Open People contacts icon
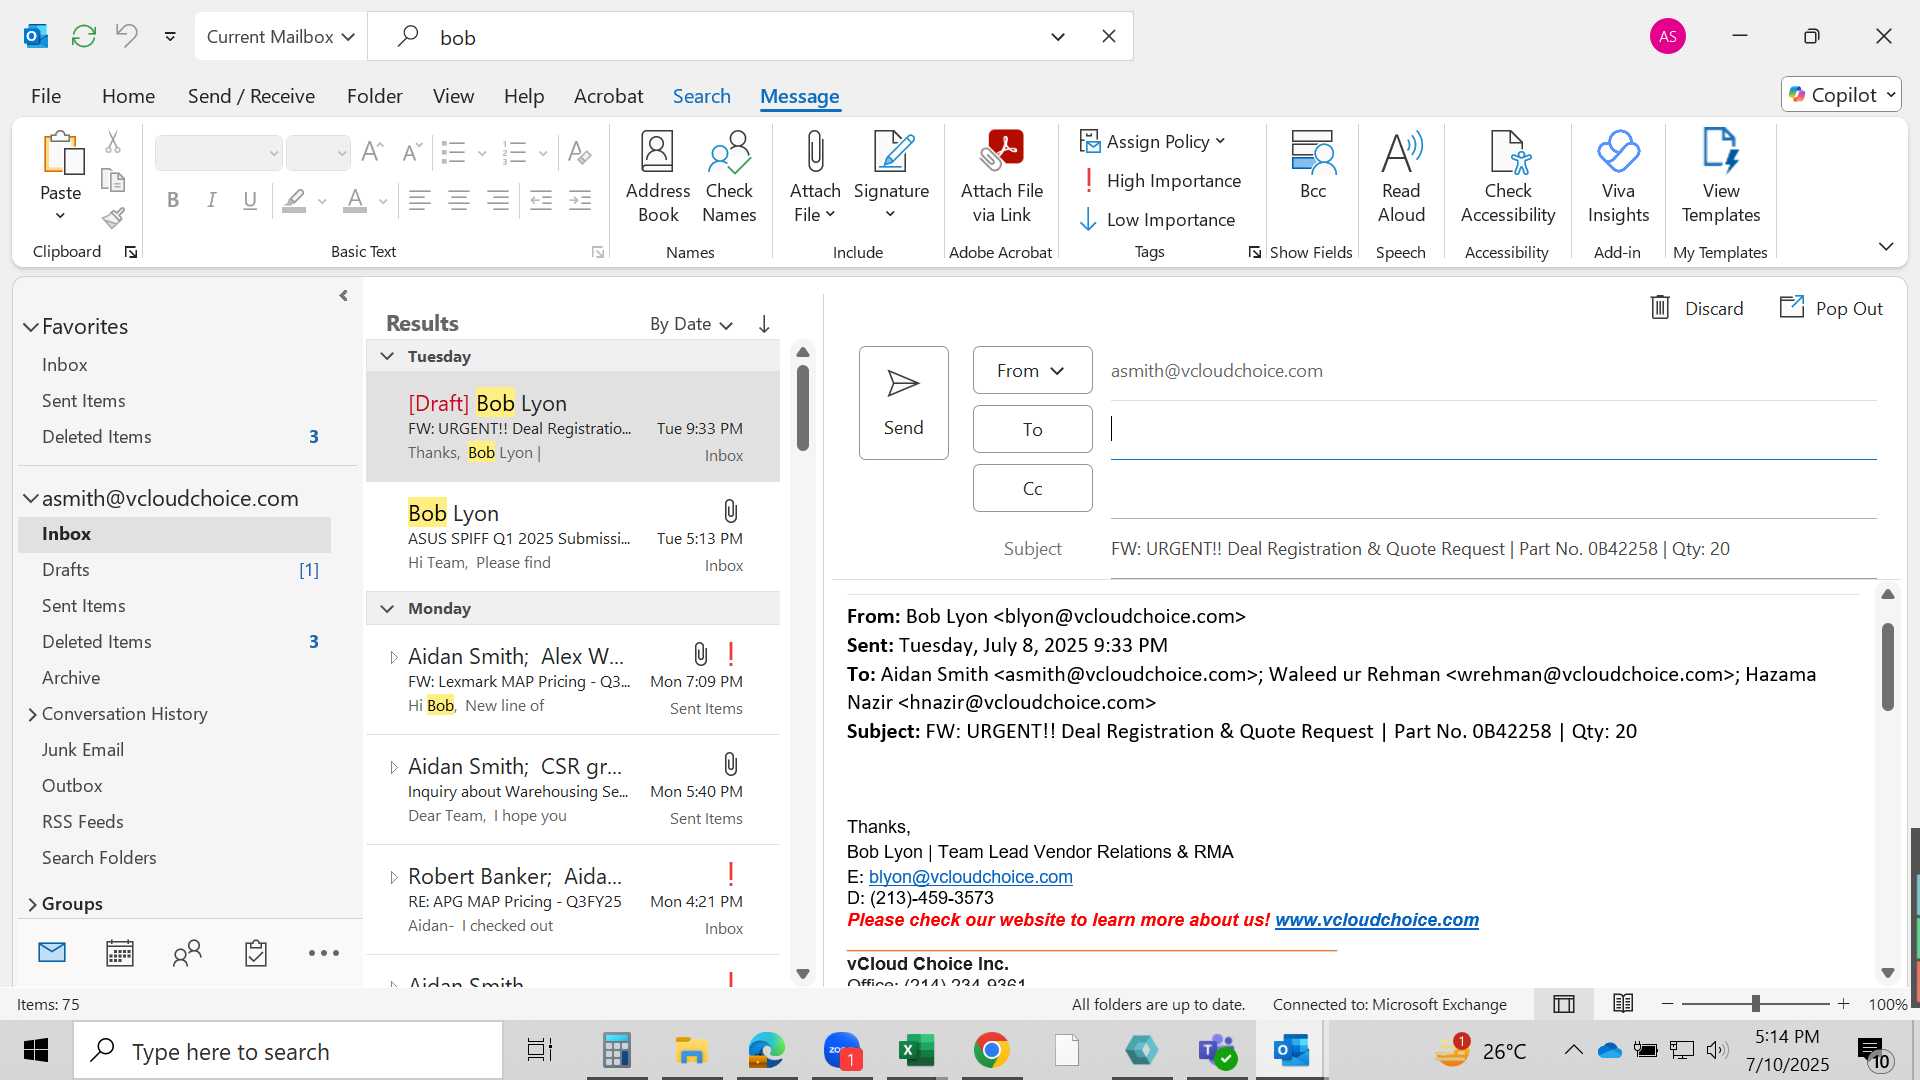 (187, 953)
